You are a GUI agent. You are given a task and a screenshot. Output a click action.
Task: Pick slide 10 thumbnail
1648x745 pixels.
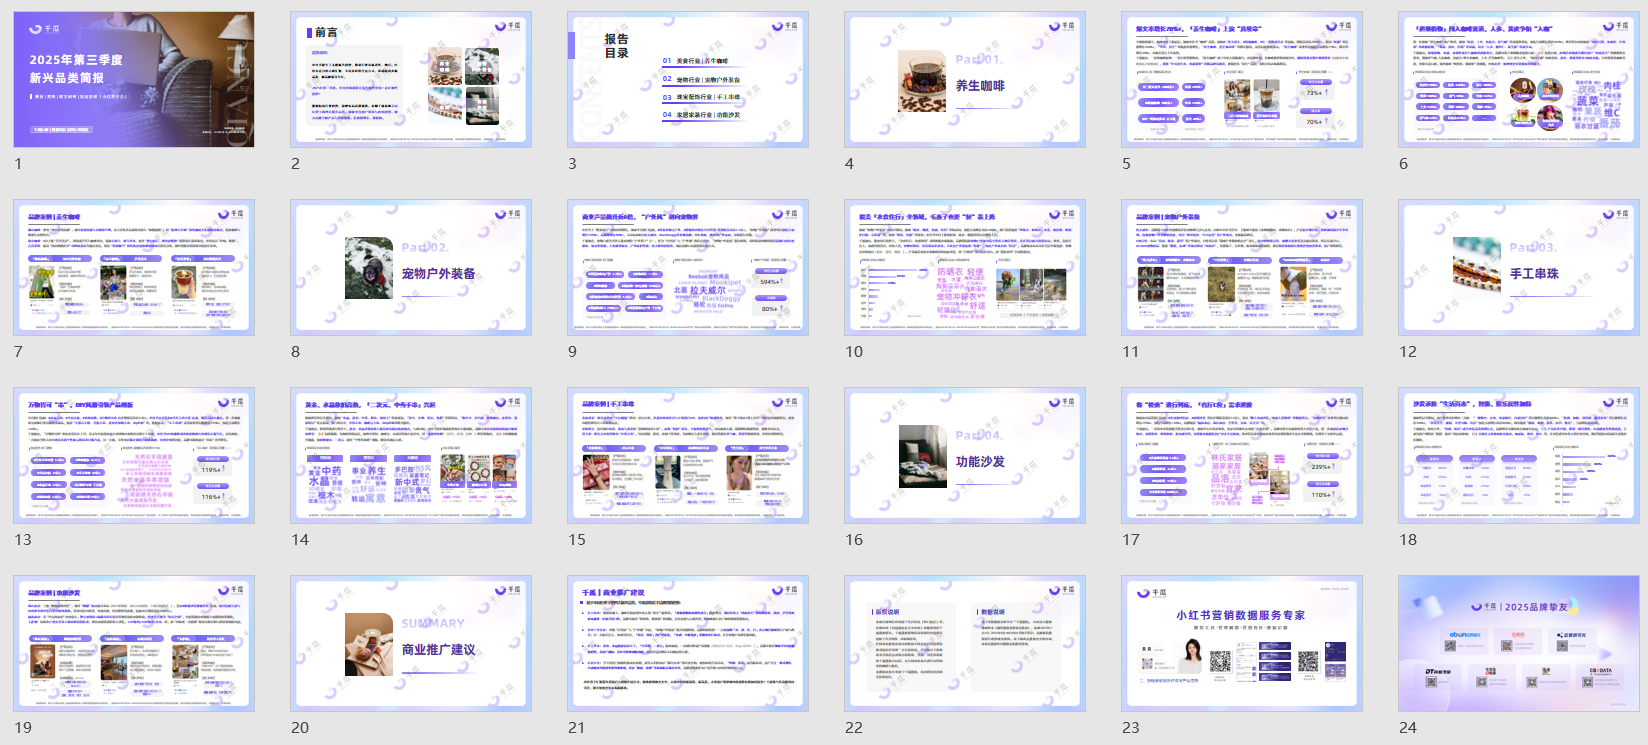pos(965,268)
